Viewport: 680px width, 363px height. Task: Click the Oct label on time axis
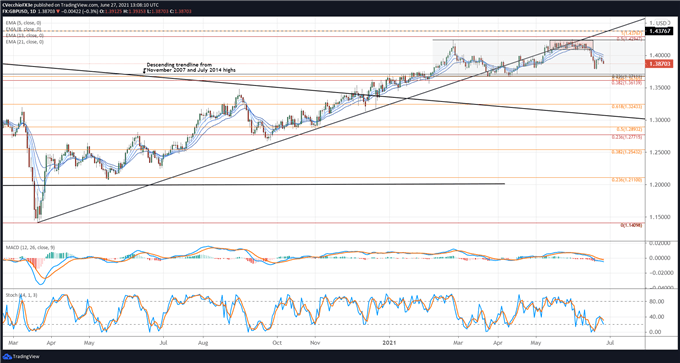(277, 342)
